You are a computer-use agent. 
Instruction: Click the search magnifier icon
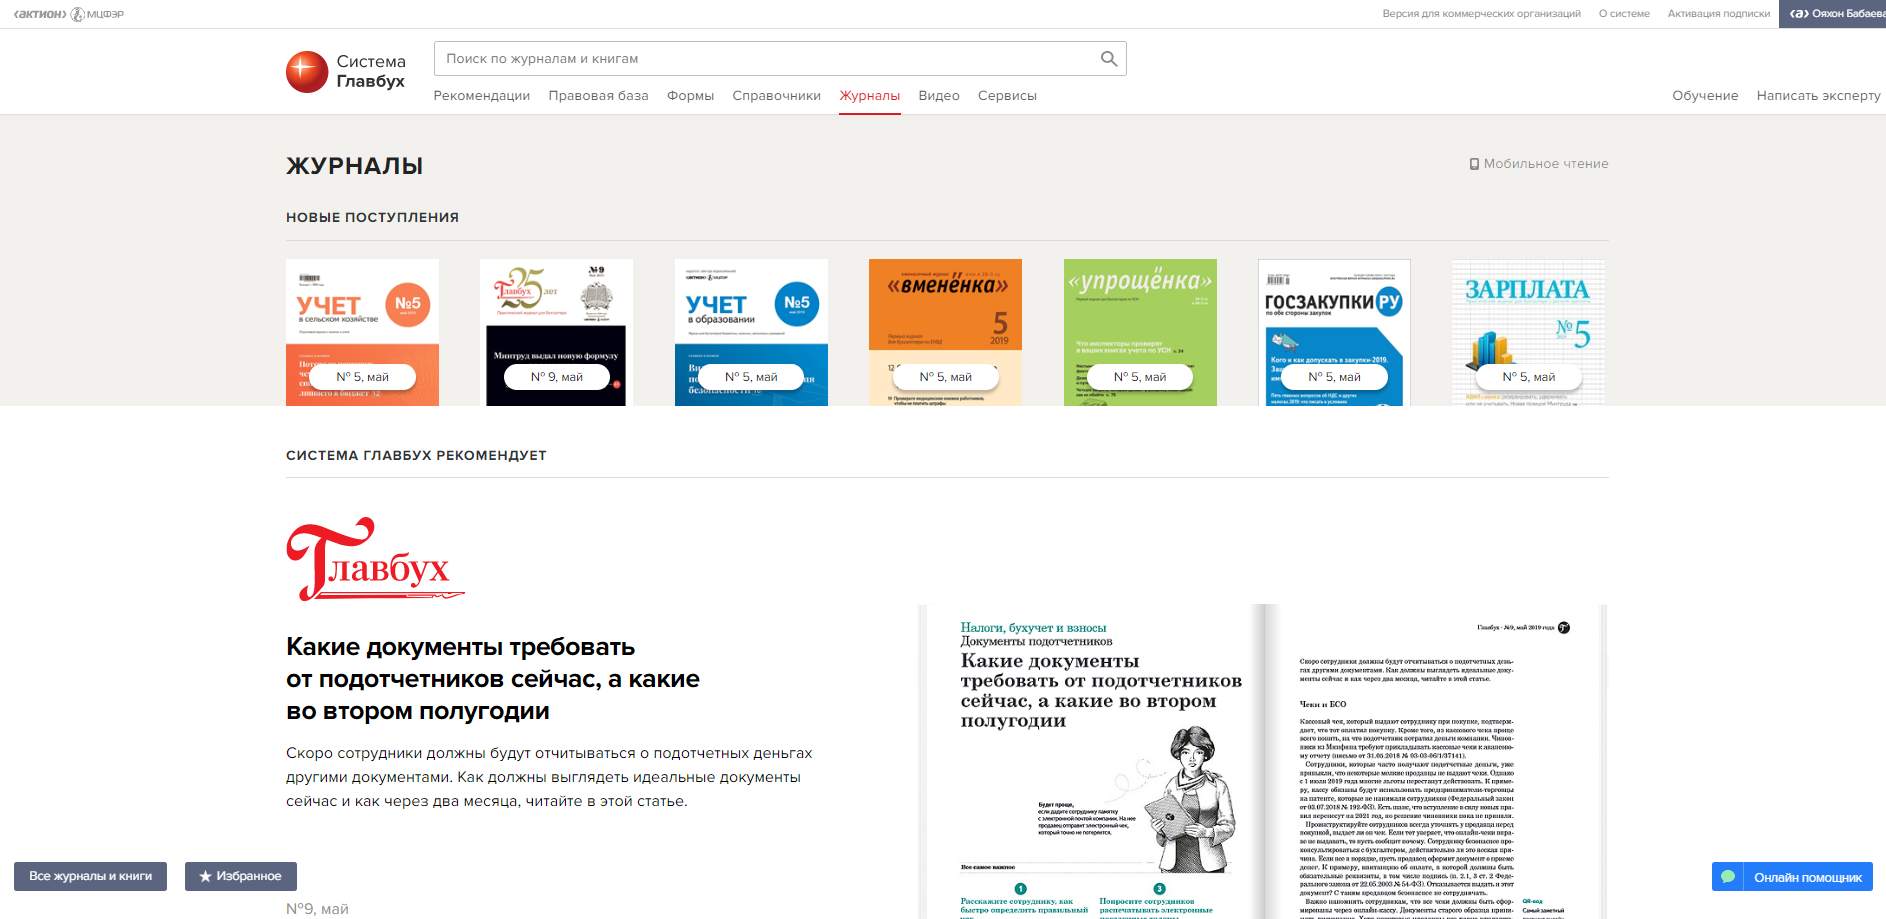tap(1109, 59)
